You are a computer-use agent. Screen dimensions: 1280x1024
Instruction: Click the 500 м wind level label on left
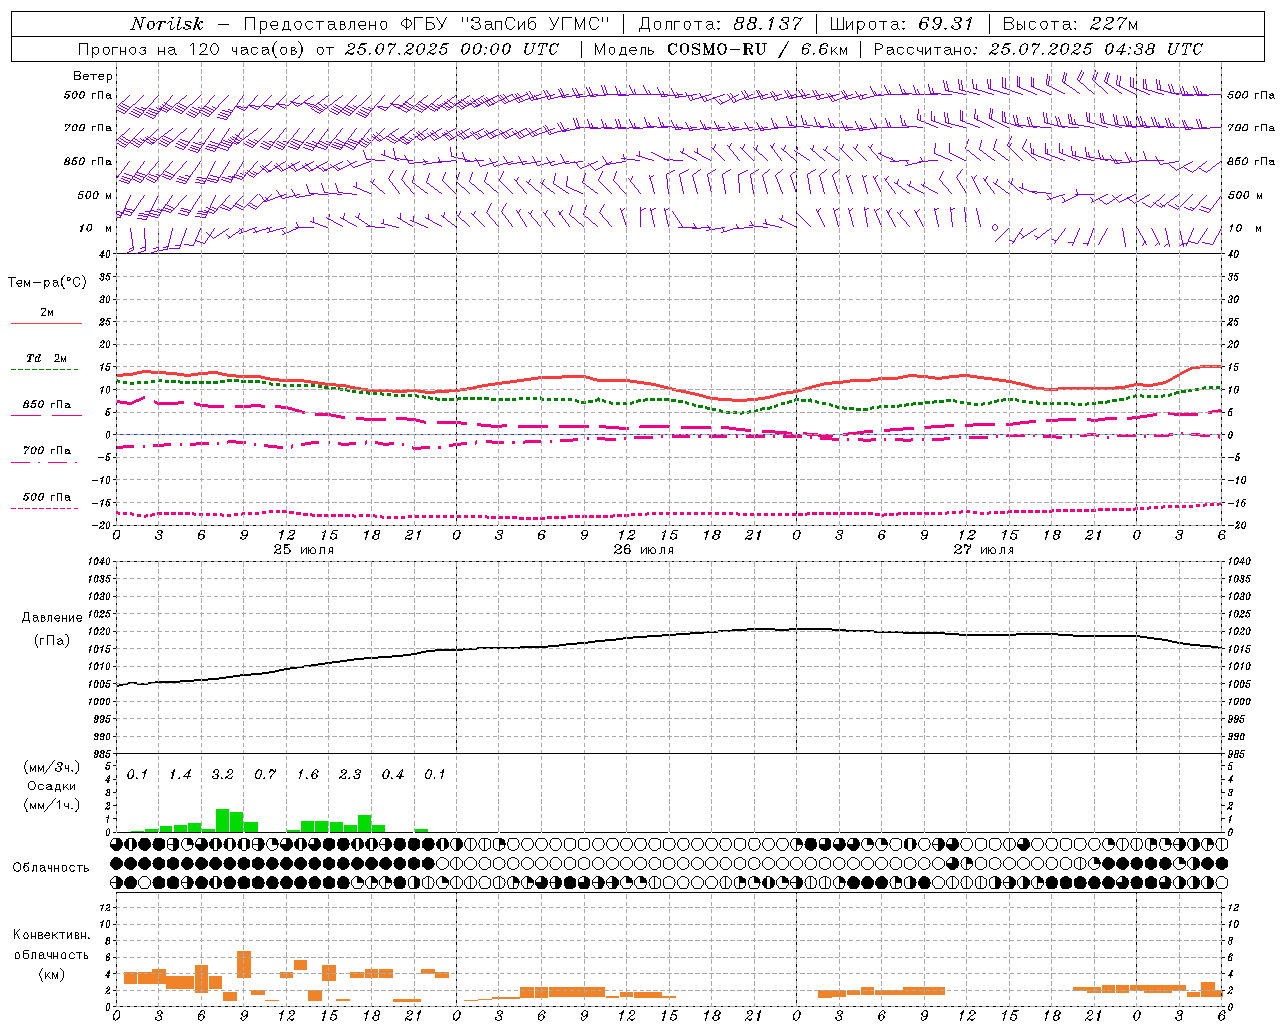coord(95,195)
